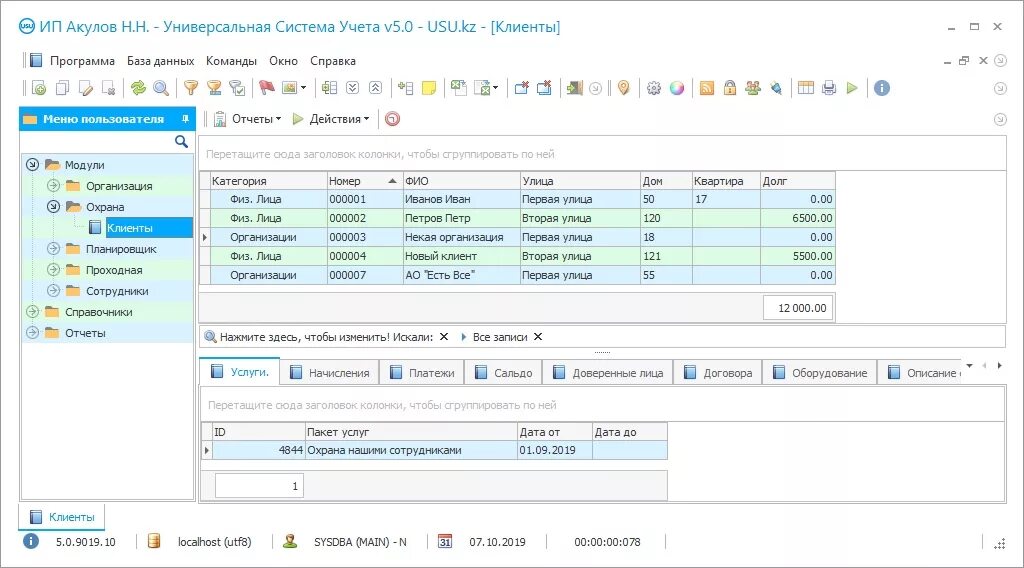Open the Окно menu
The height and width of the screenshot is (568, 1024).
(283, 61)
